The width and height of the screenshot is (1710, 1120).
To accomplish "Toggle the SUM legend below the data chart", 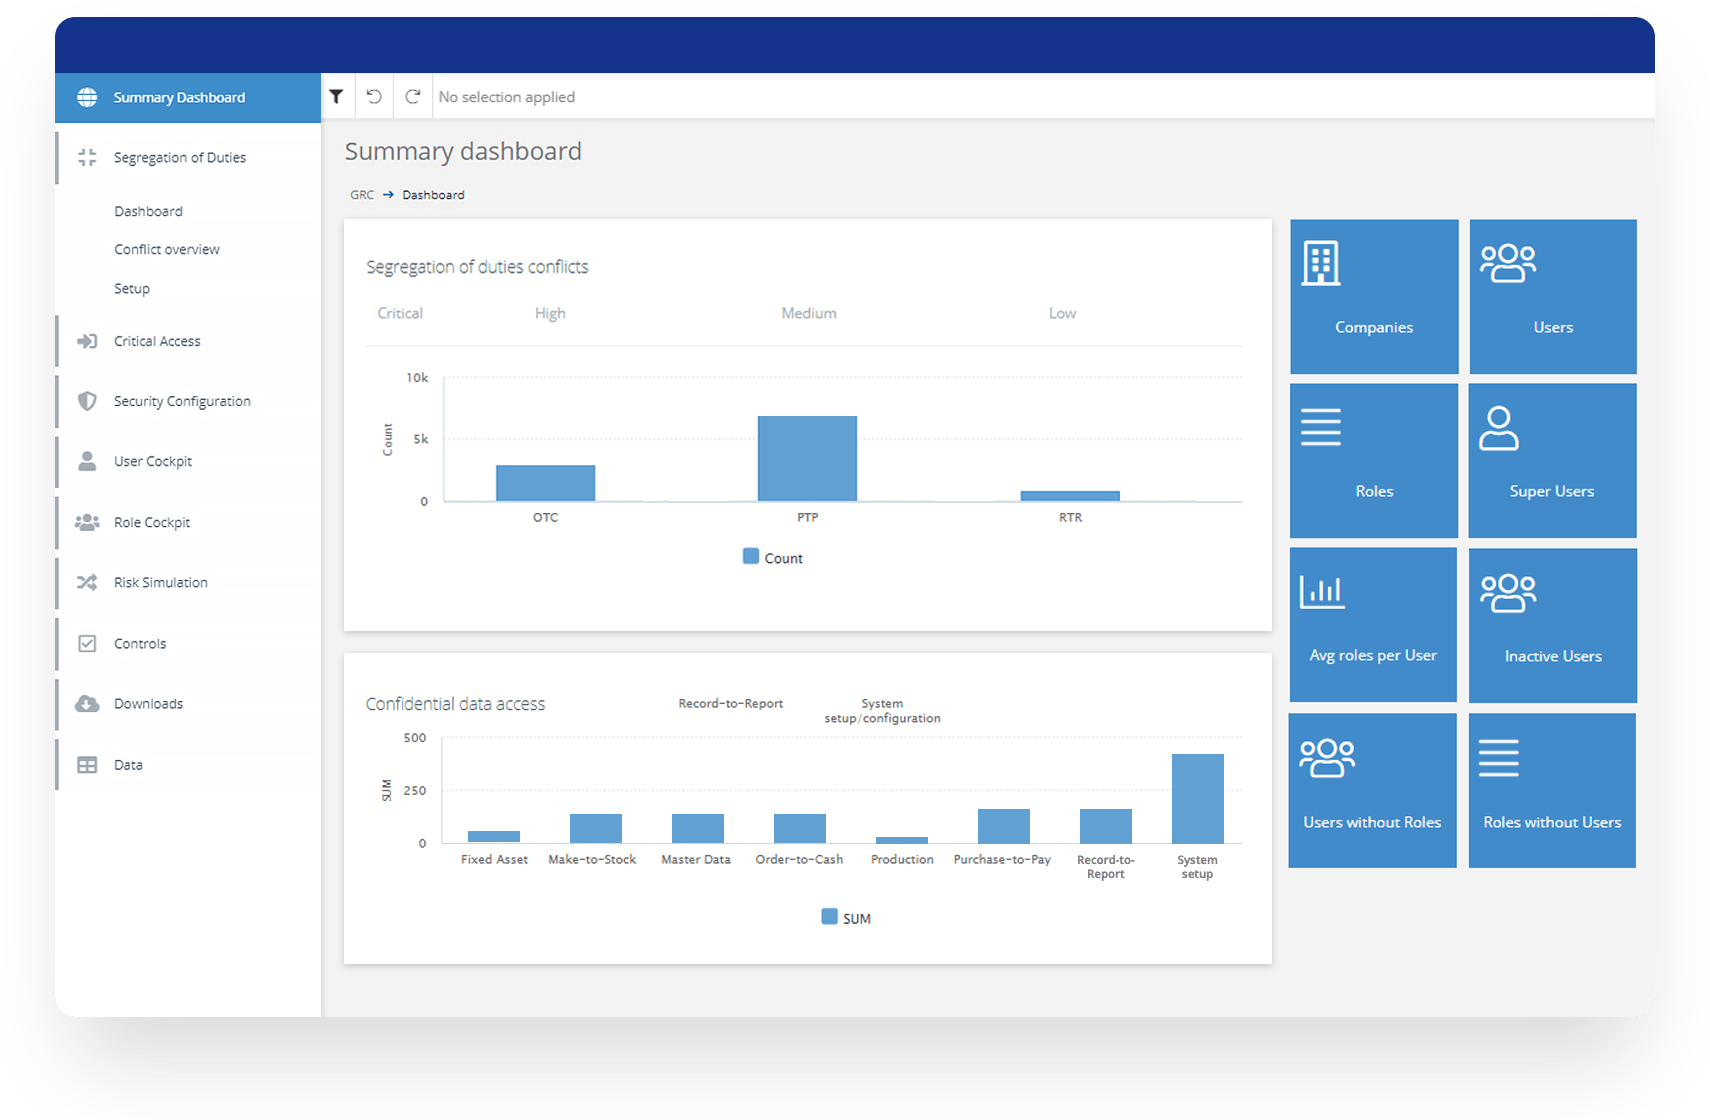I will click(845, 917).
